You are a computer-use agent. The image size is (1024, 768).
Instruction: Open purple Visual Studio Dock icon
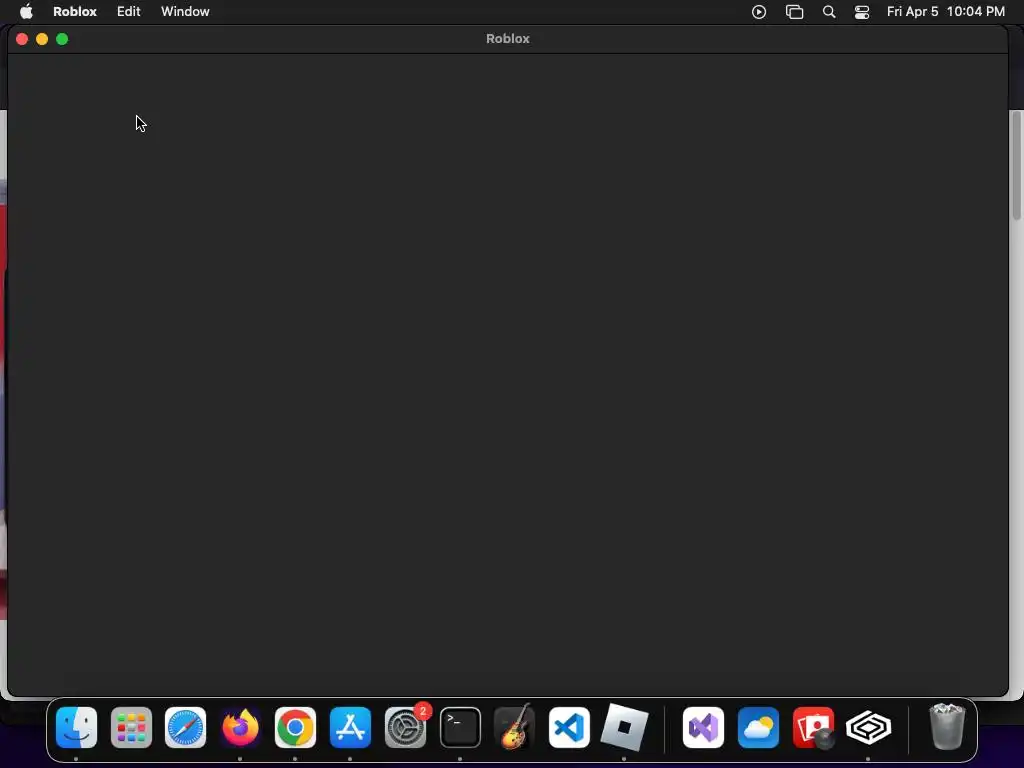click(703, 728)
